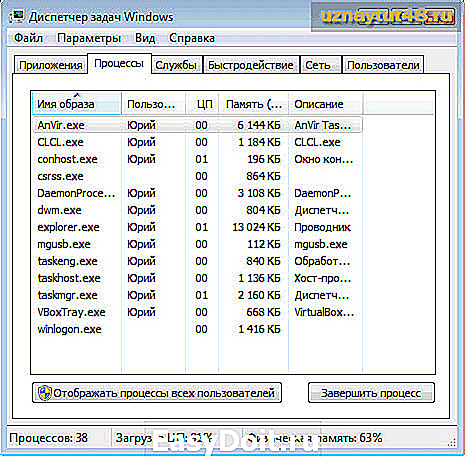467x458 pixels.
Task: Sort by Имя образа column header
Action: (77, 104)
